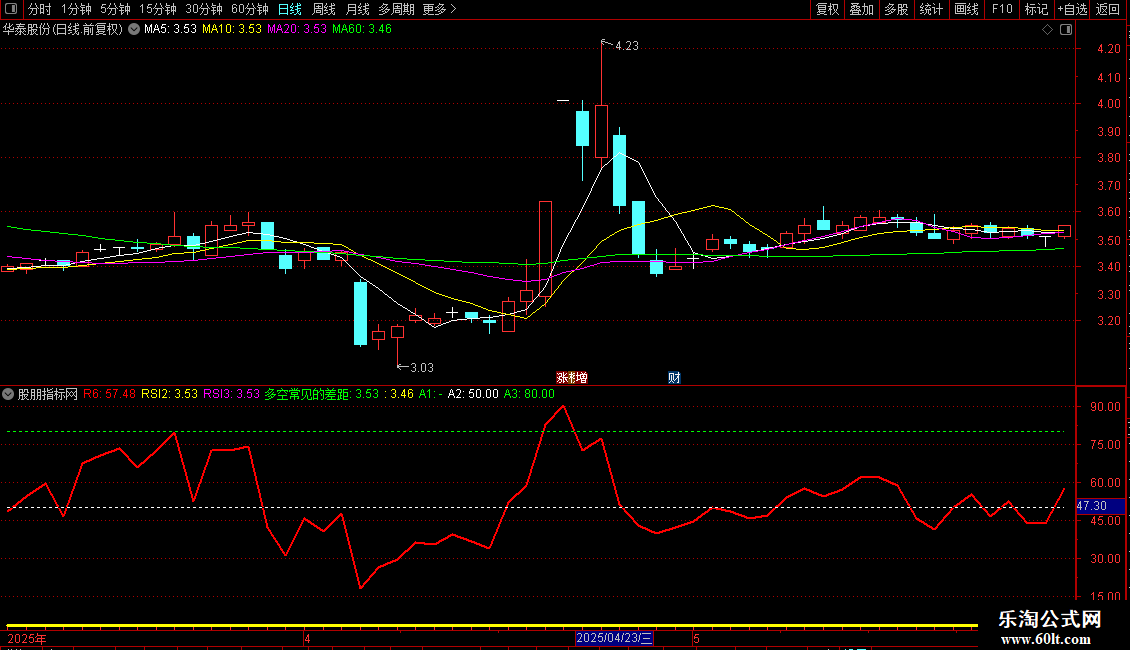Viewport: 1130px width, 650px height.
Task: Click the 返回 back button
Action: pyautogui.click(x=1108, y=9)
